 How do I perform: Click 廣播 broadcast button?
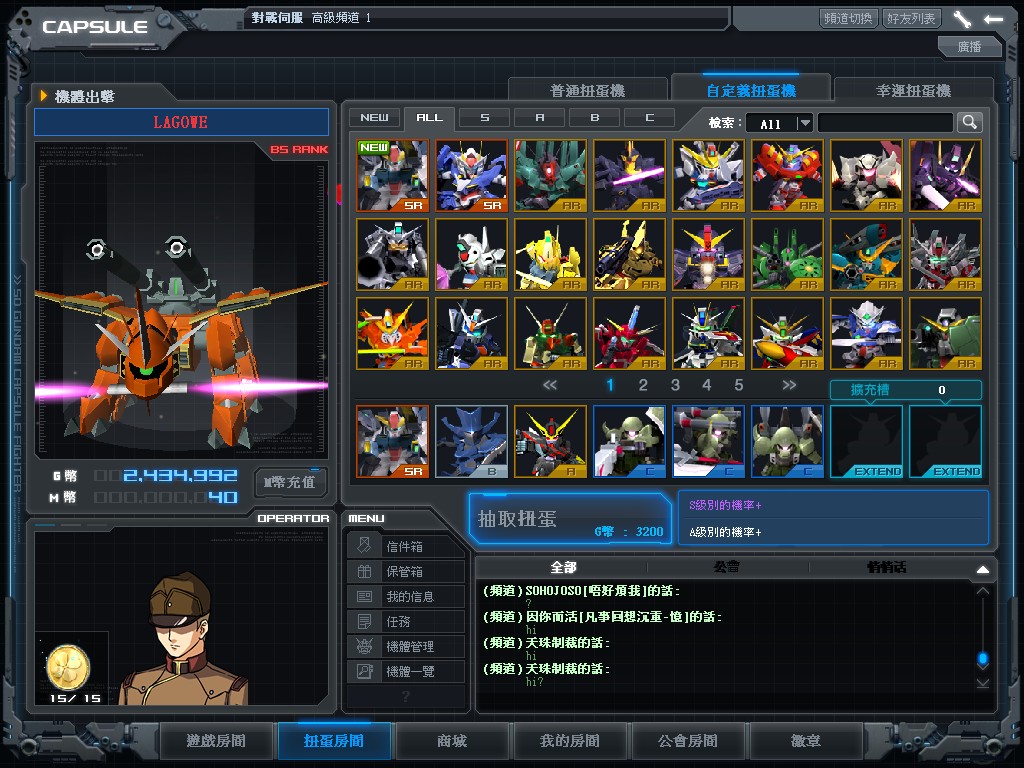[x=969, y=46]
